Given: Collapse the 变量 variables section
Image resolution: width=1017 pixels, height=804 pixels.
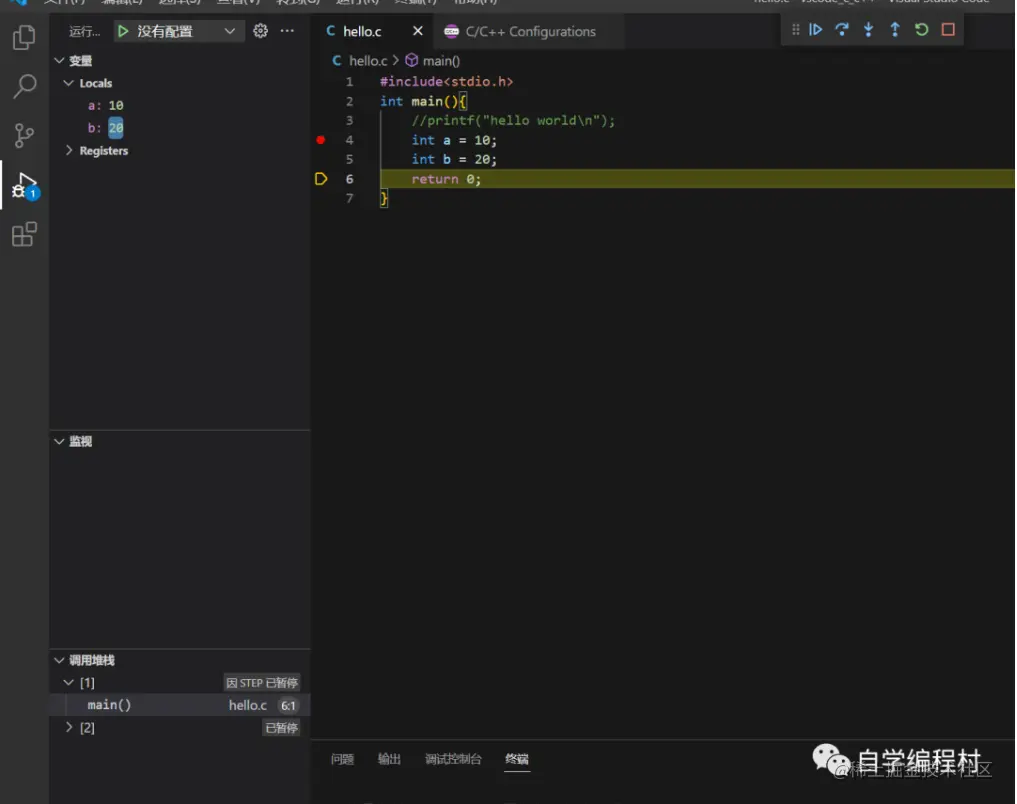Looking at the screenshot, I should click(x=59, y=60).
